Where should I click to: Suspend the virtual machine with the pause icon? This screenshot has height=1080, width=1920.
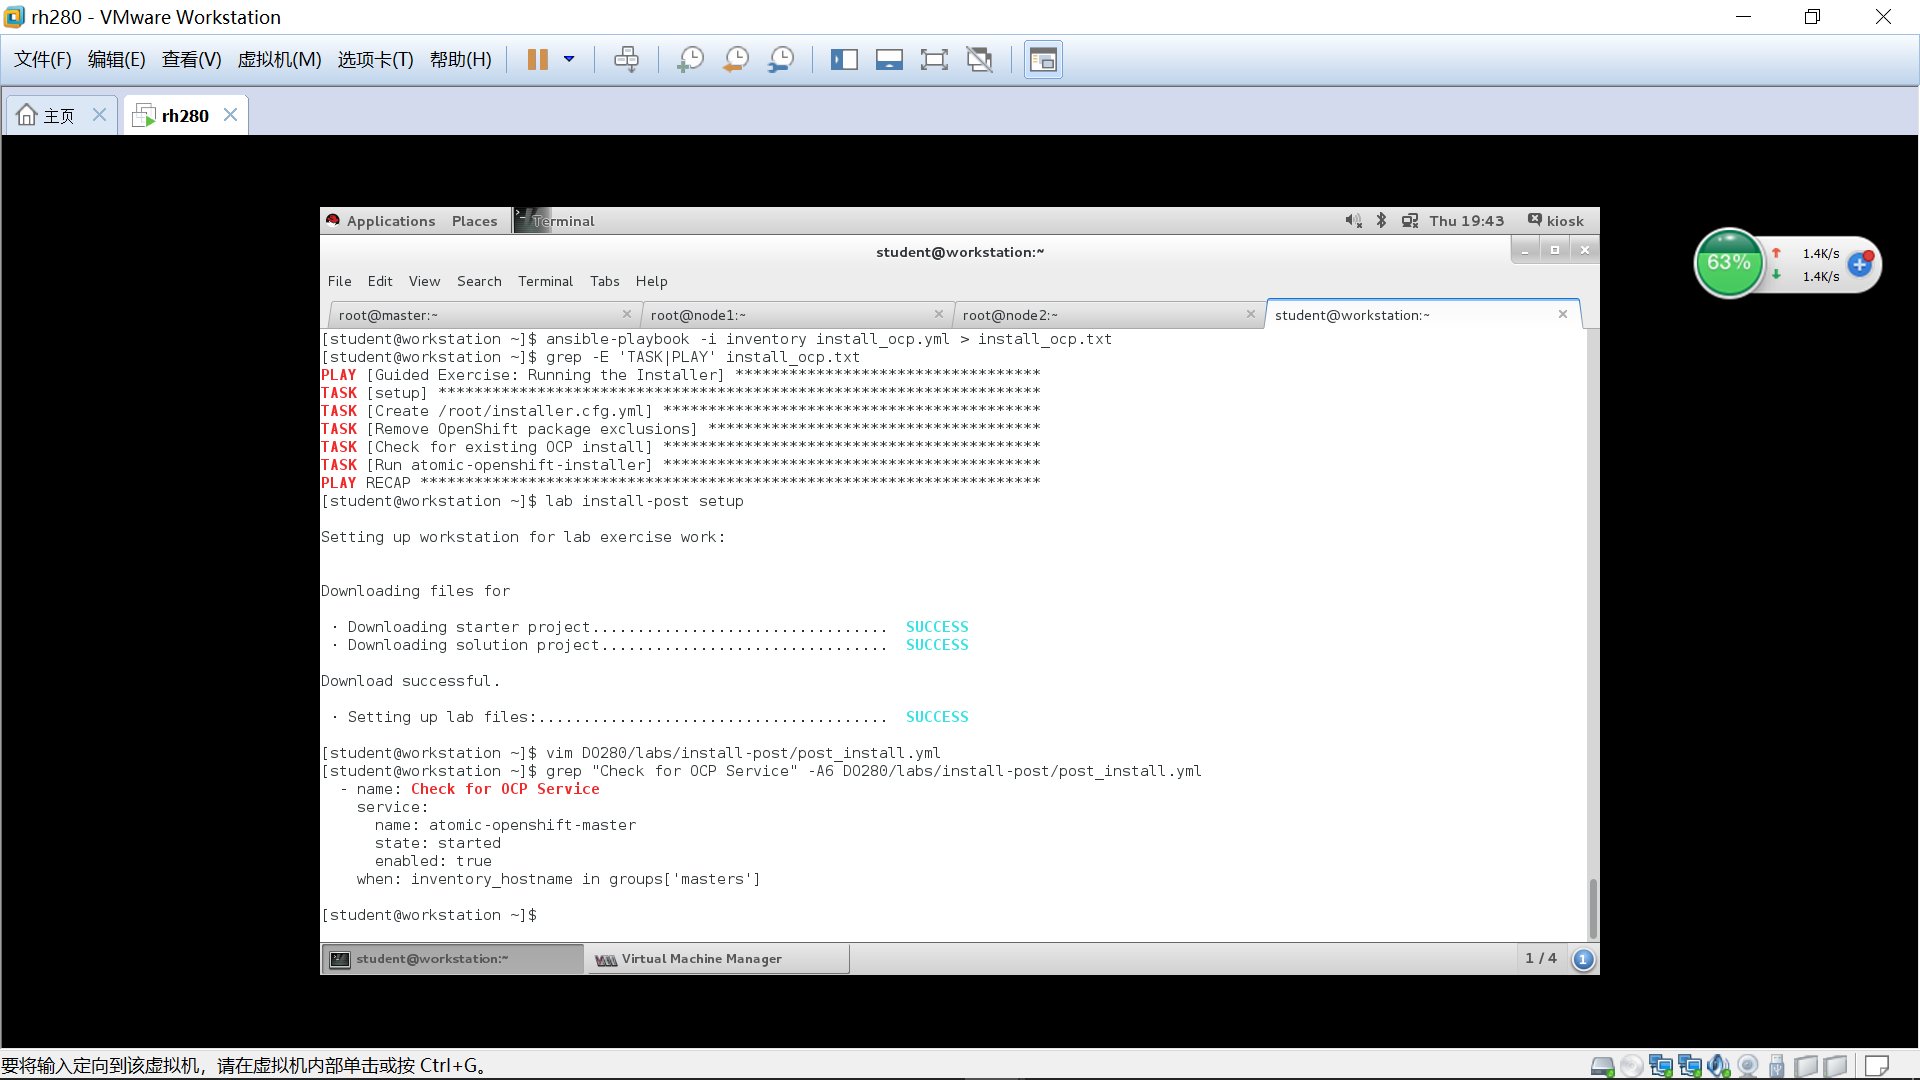(537, 59)
